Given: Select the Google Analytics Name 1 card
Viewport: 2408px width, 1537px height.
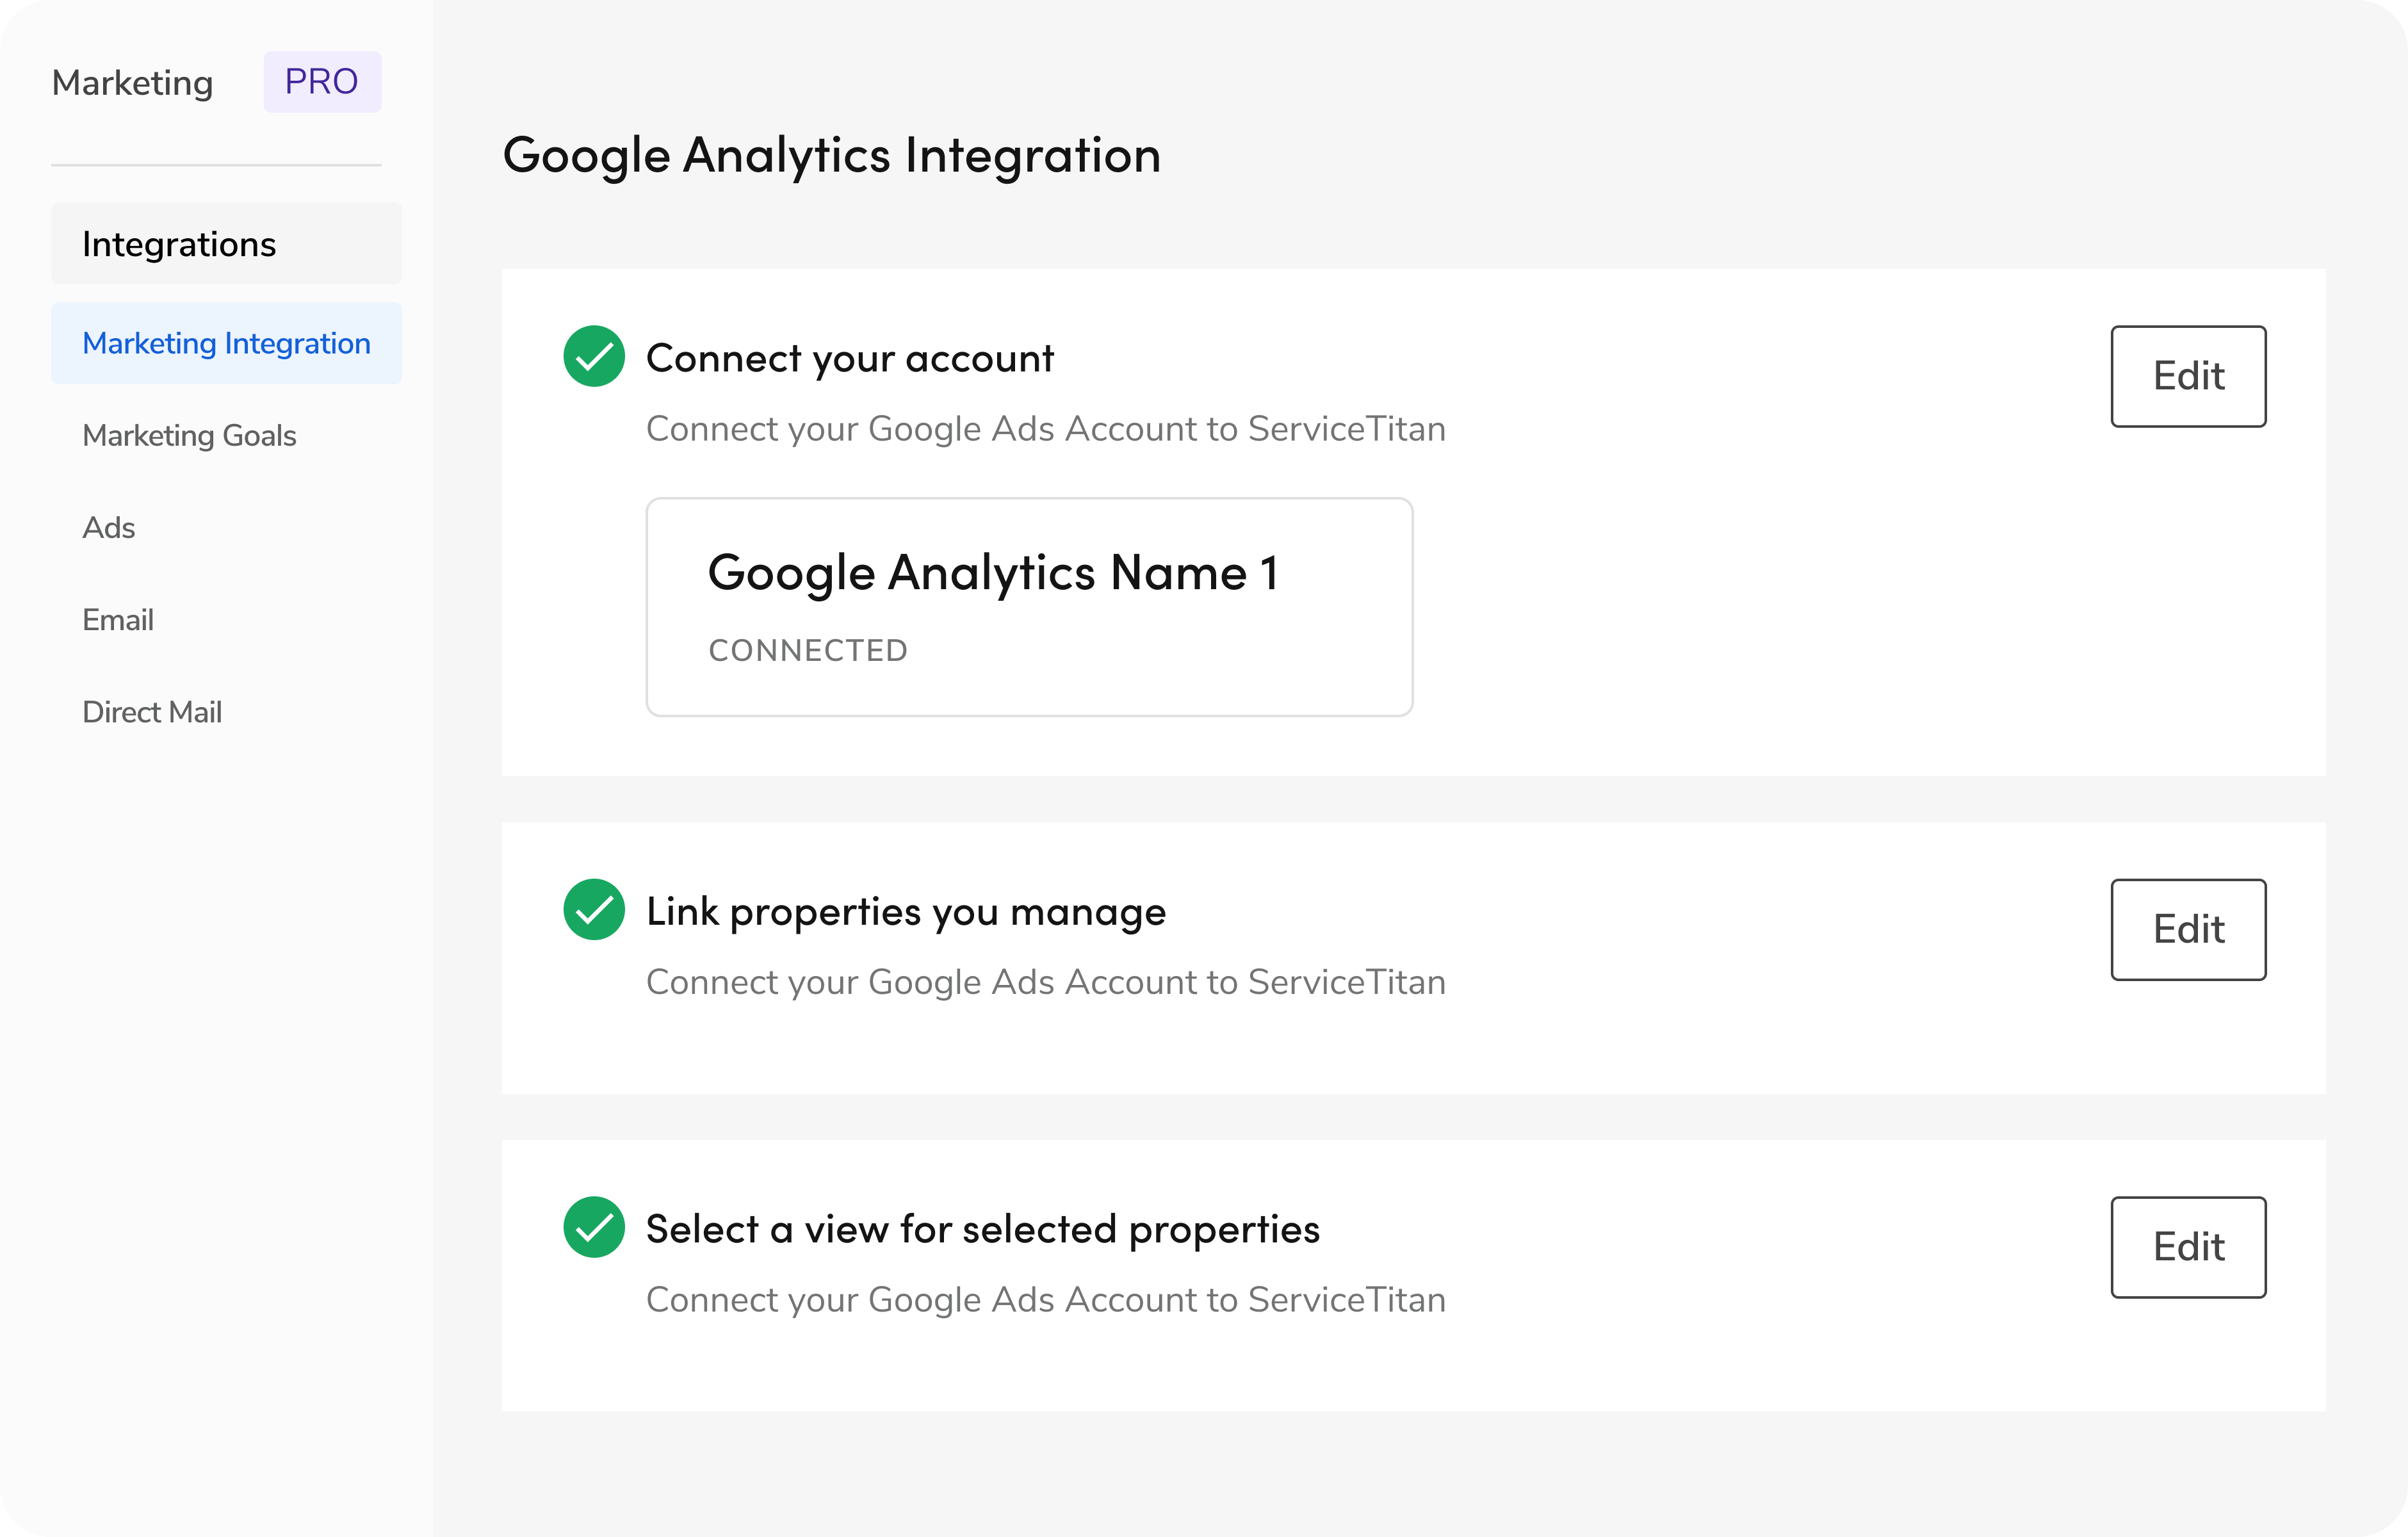Looking at the screenshot, I should click(1029, 606).
